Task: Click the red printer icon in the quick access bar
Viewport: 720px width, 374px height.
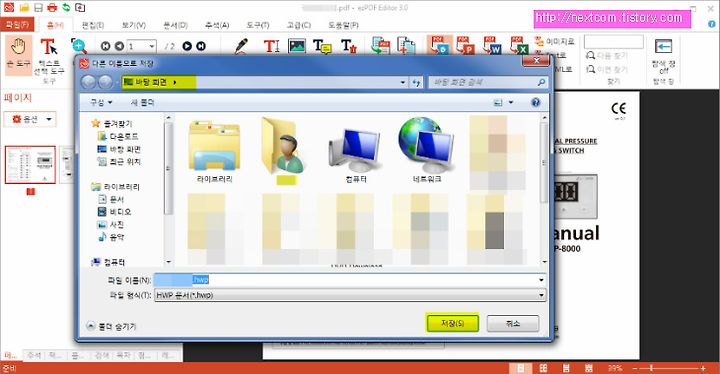Action: [52, 7]
